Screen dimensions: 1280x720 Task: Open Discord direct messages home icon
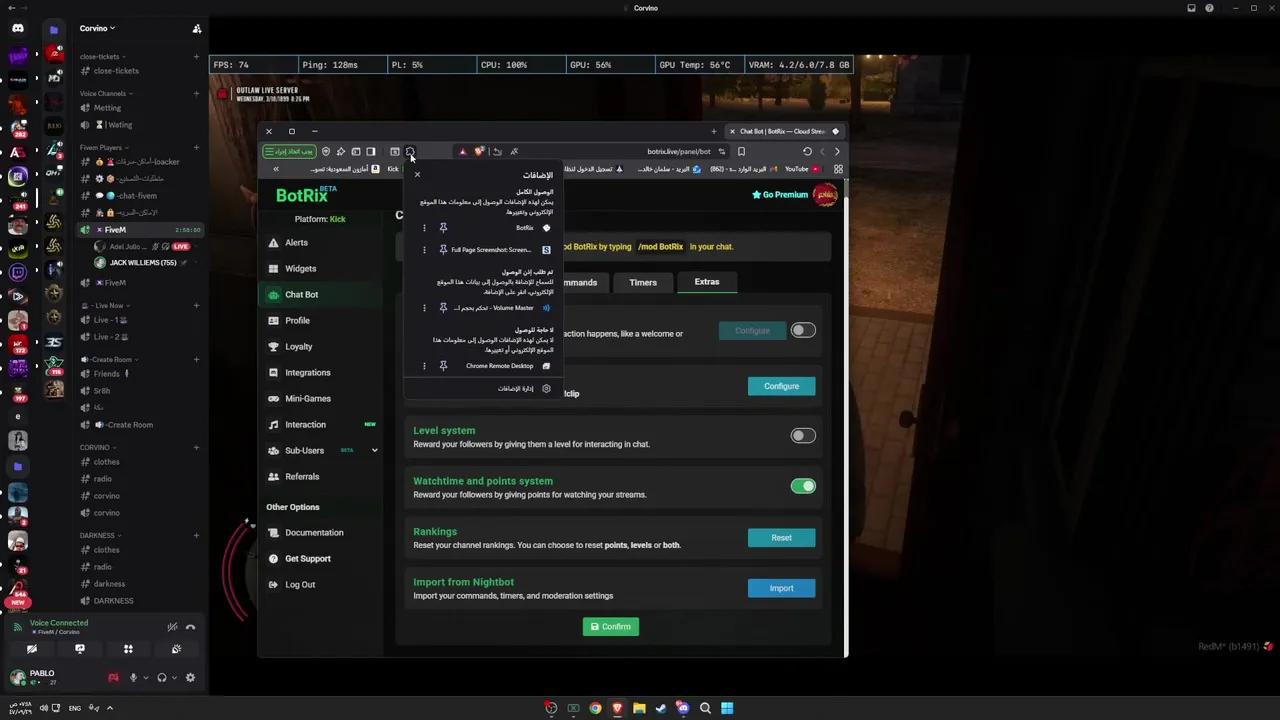coord(17,29)
